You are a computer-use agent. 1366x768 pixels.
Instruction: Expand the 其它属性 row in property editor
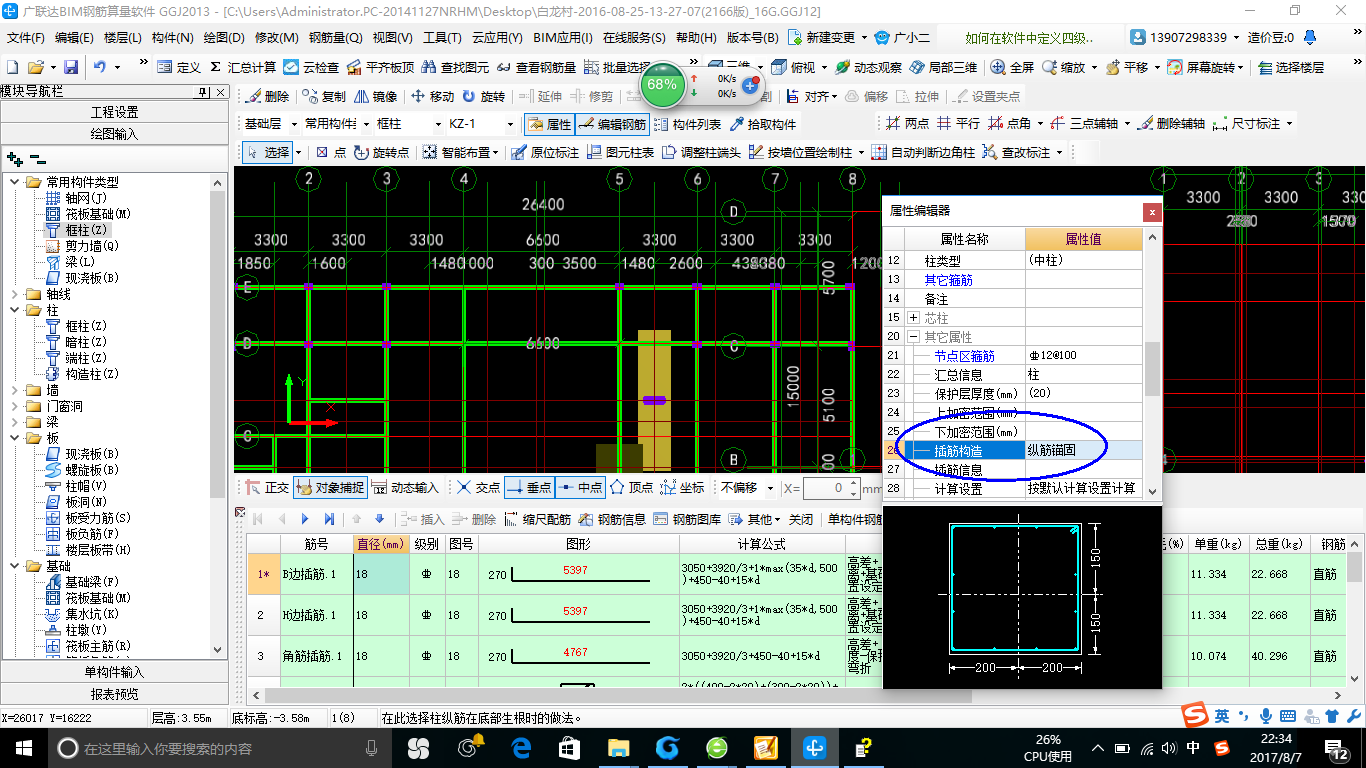pos(914,337)
